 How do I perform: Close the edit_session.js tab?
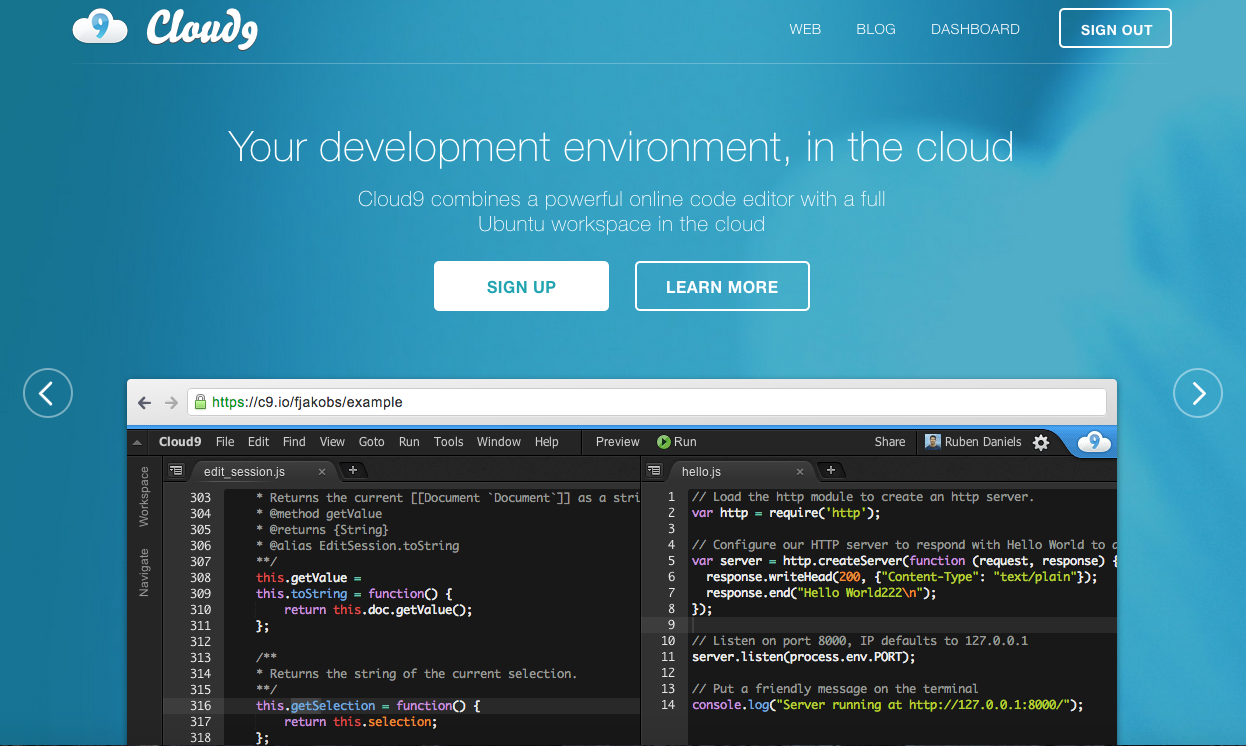[x=322, y=471]
